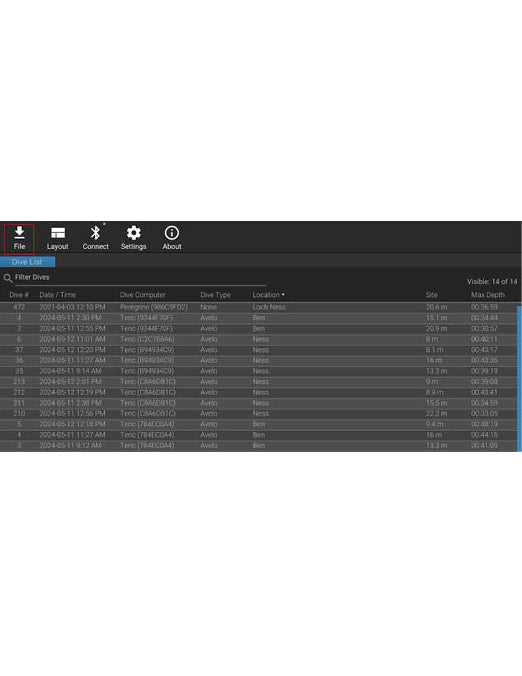Select dive number 210
Screen dimensions: 522x676
coord(19,413)
